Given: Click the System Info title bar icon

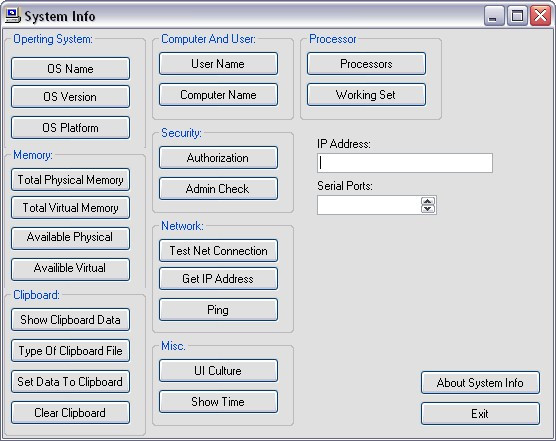Looking at the screenshot, I should 13,16.
